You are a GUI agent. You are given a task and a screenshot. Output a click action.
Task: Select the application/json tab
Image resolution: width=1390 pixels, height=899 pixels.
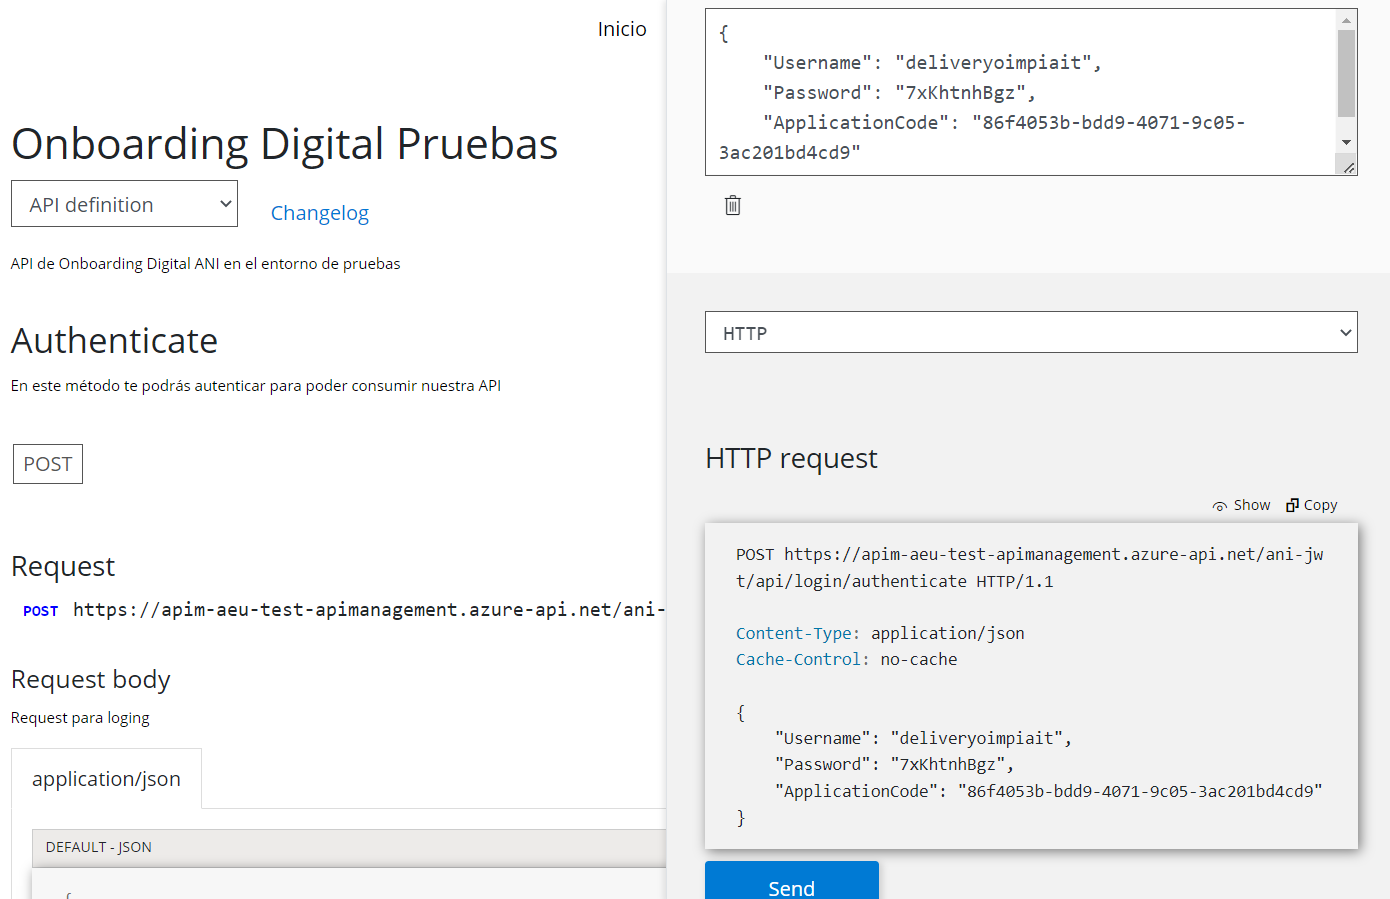point(106,779)
